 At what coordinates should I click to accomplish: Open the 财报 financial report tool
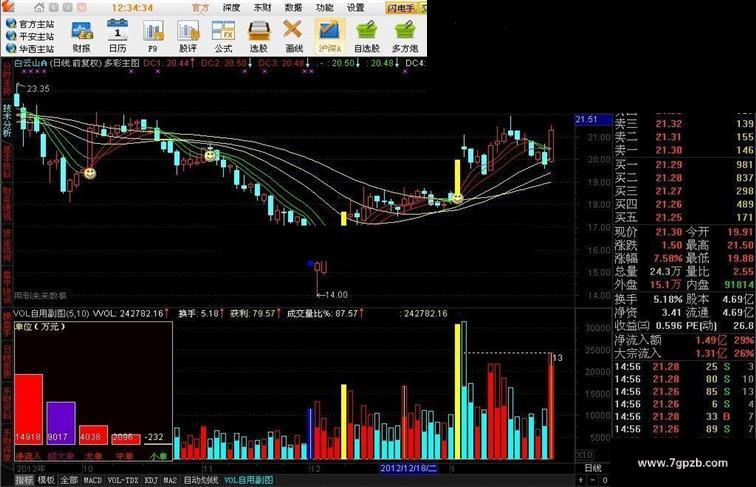(81, 37)
